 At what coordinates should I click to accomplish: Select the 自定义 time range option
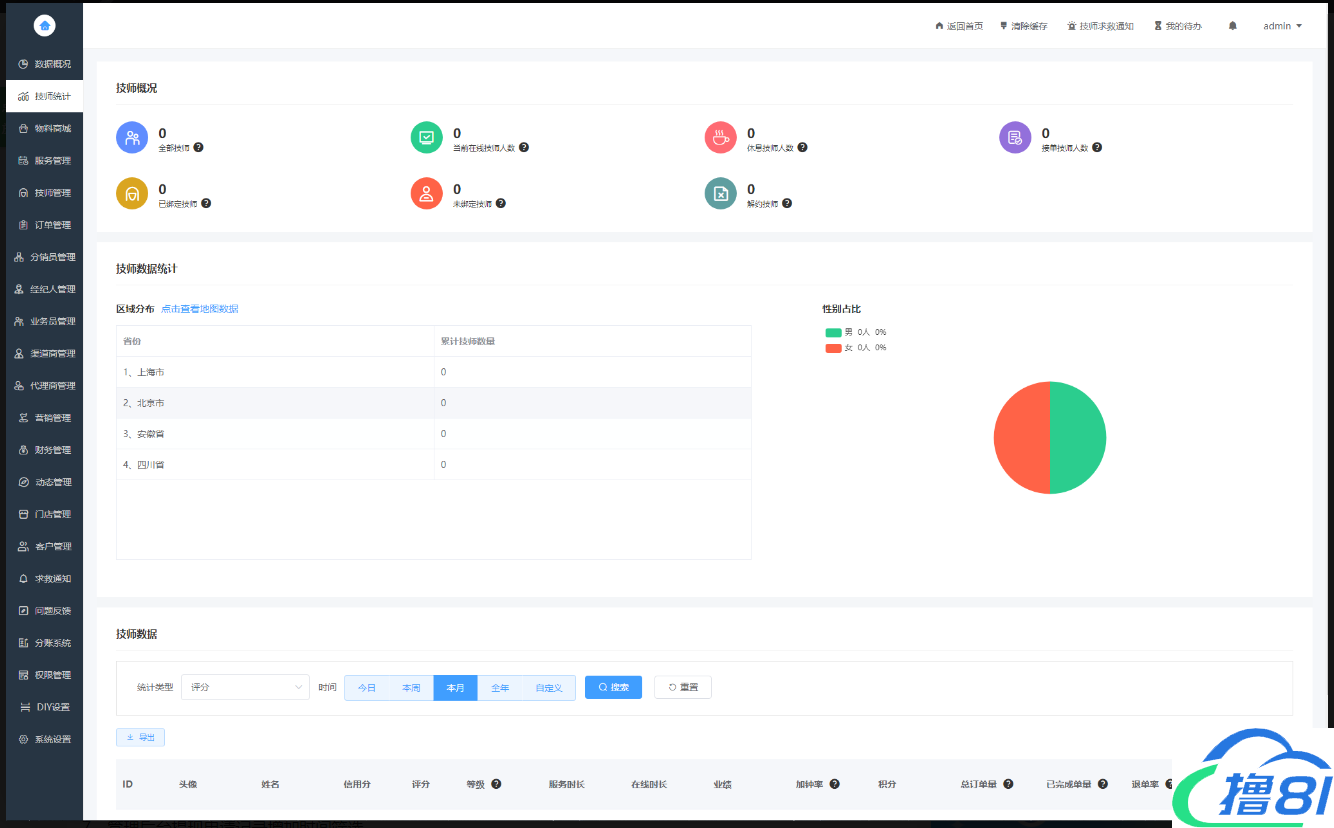pyautogui.click(x=549, y=688)
